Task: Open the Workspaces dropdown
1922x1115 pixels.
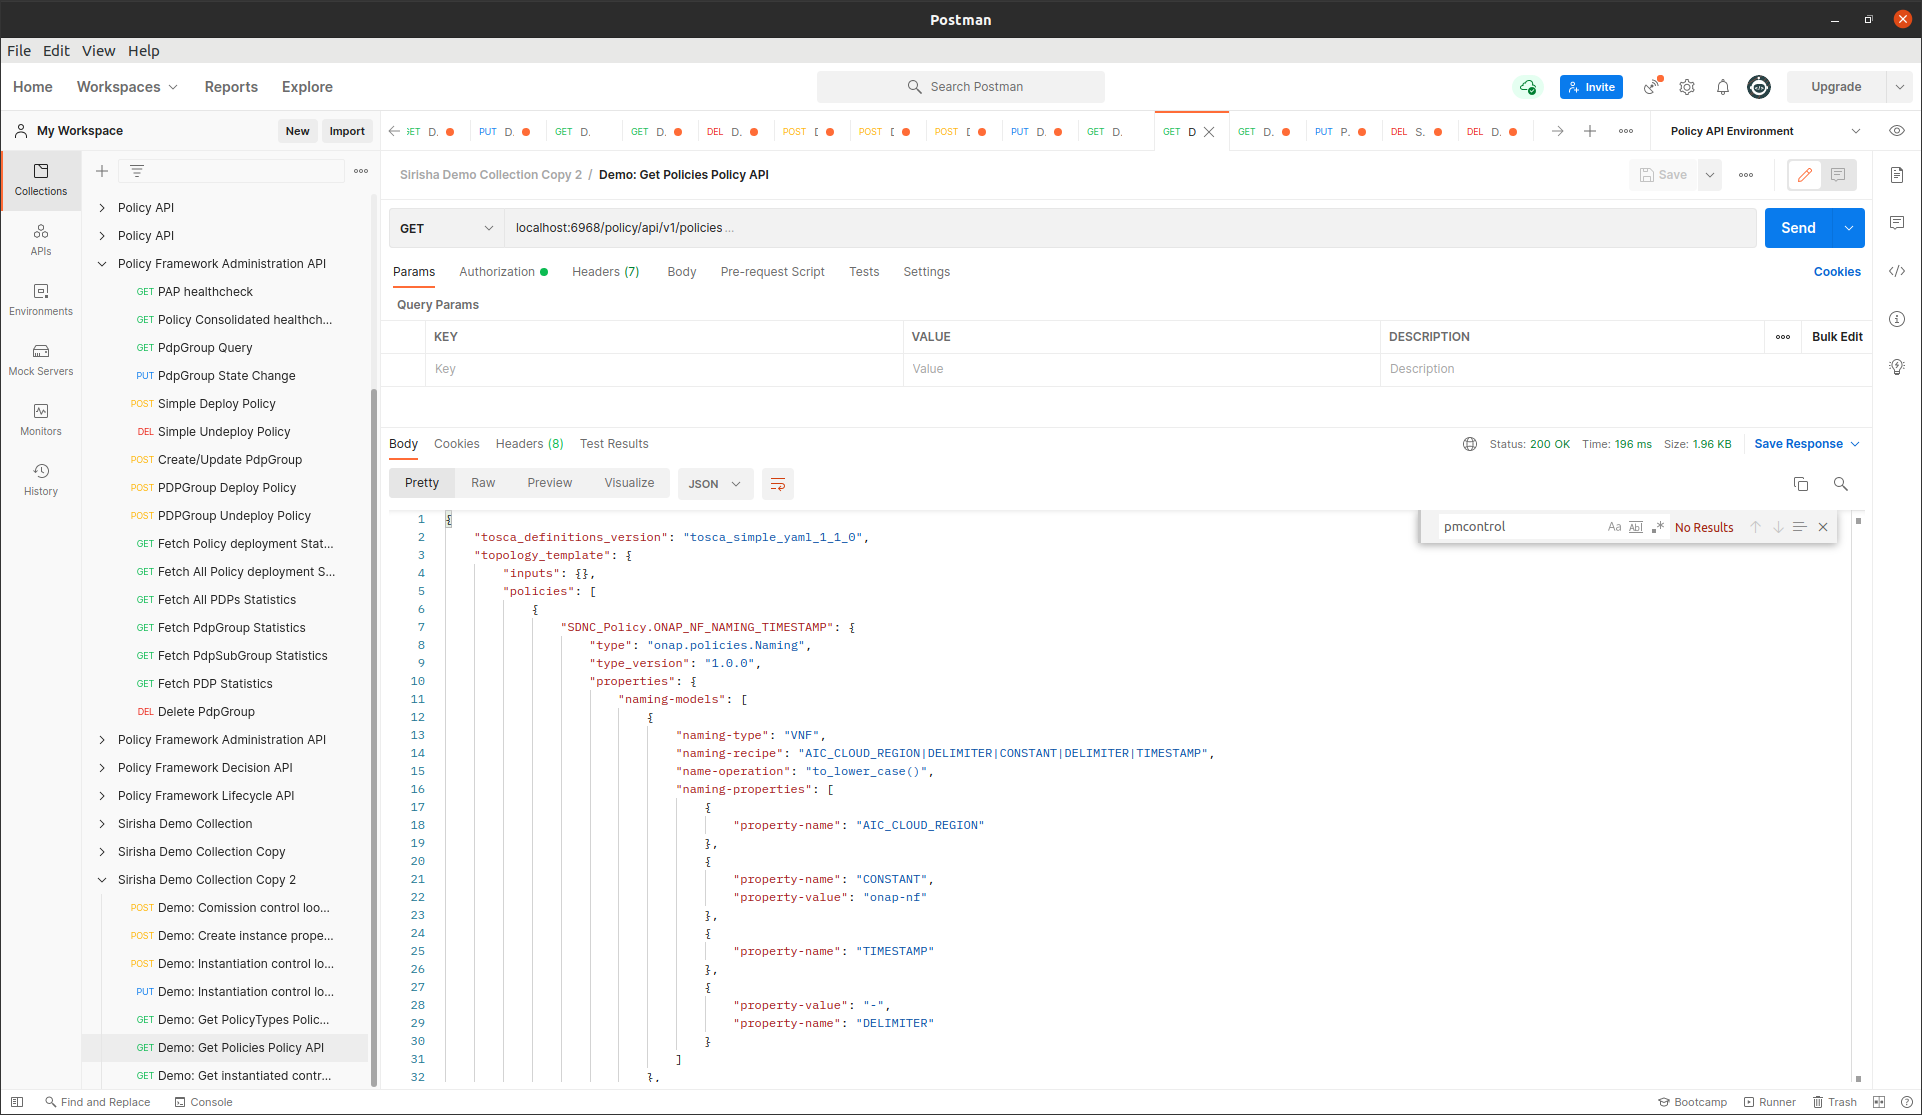Action: pyautogui.click(x=127, y=87)
